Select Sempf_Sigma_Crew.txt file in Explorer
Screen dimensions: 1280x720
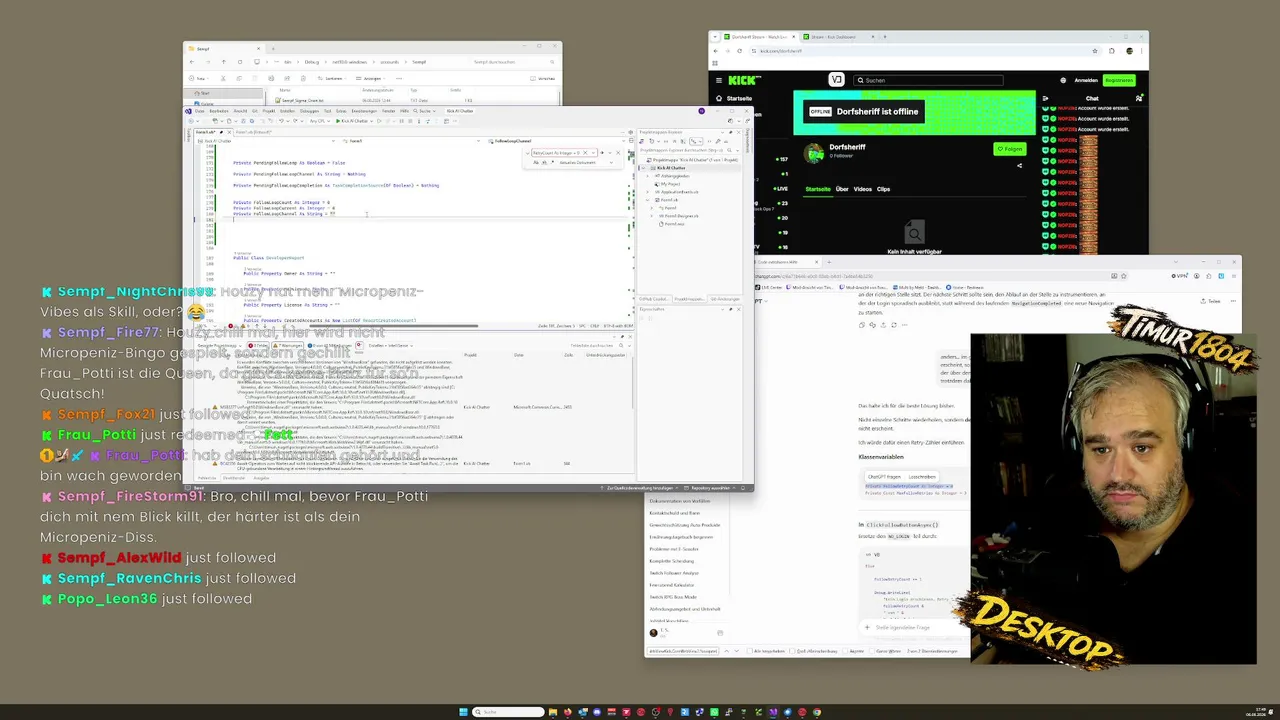302,100
